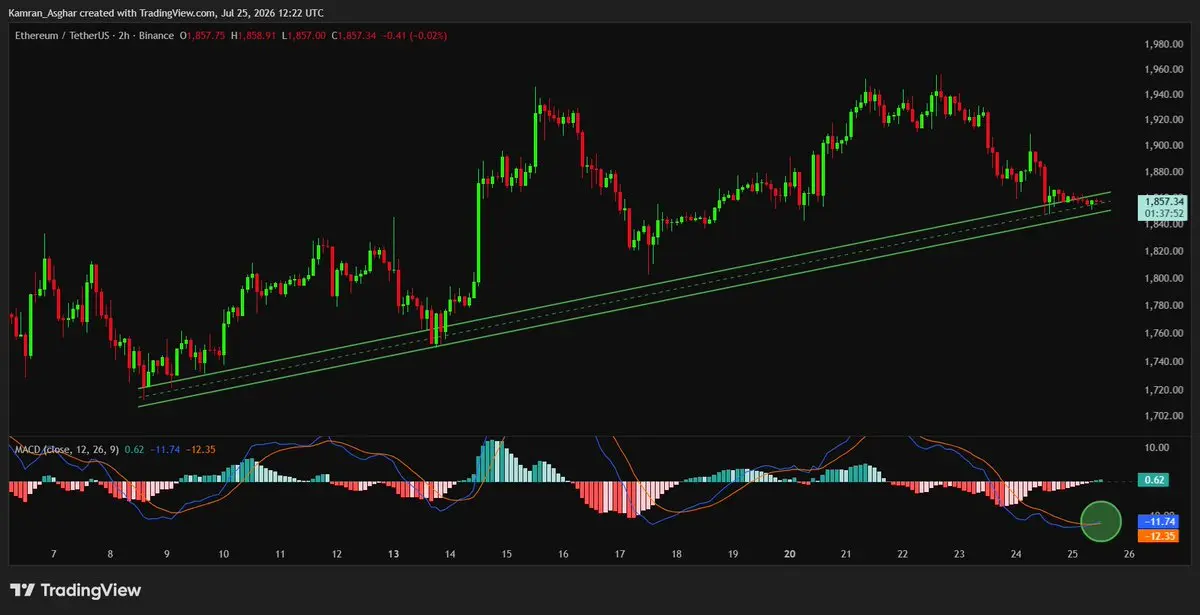Click the 1,760.00 price axis label

click(x=1164, y=334)
